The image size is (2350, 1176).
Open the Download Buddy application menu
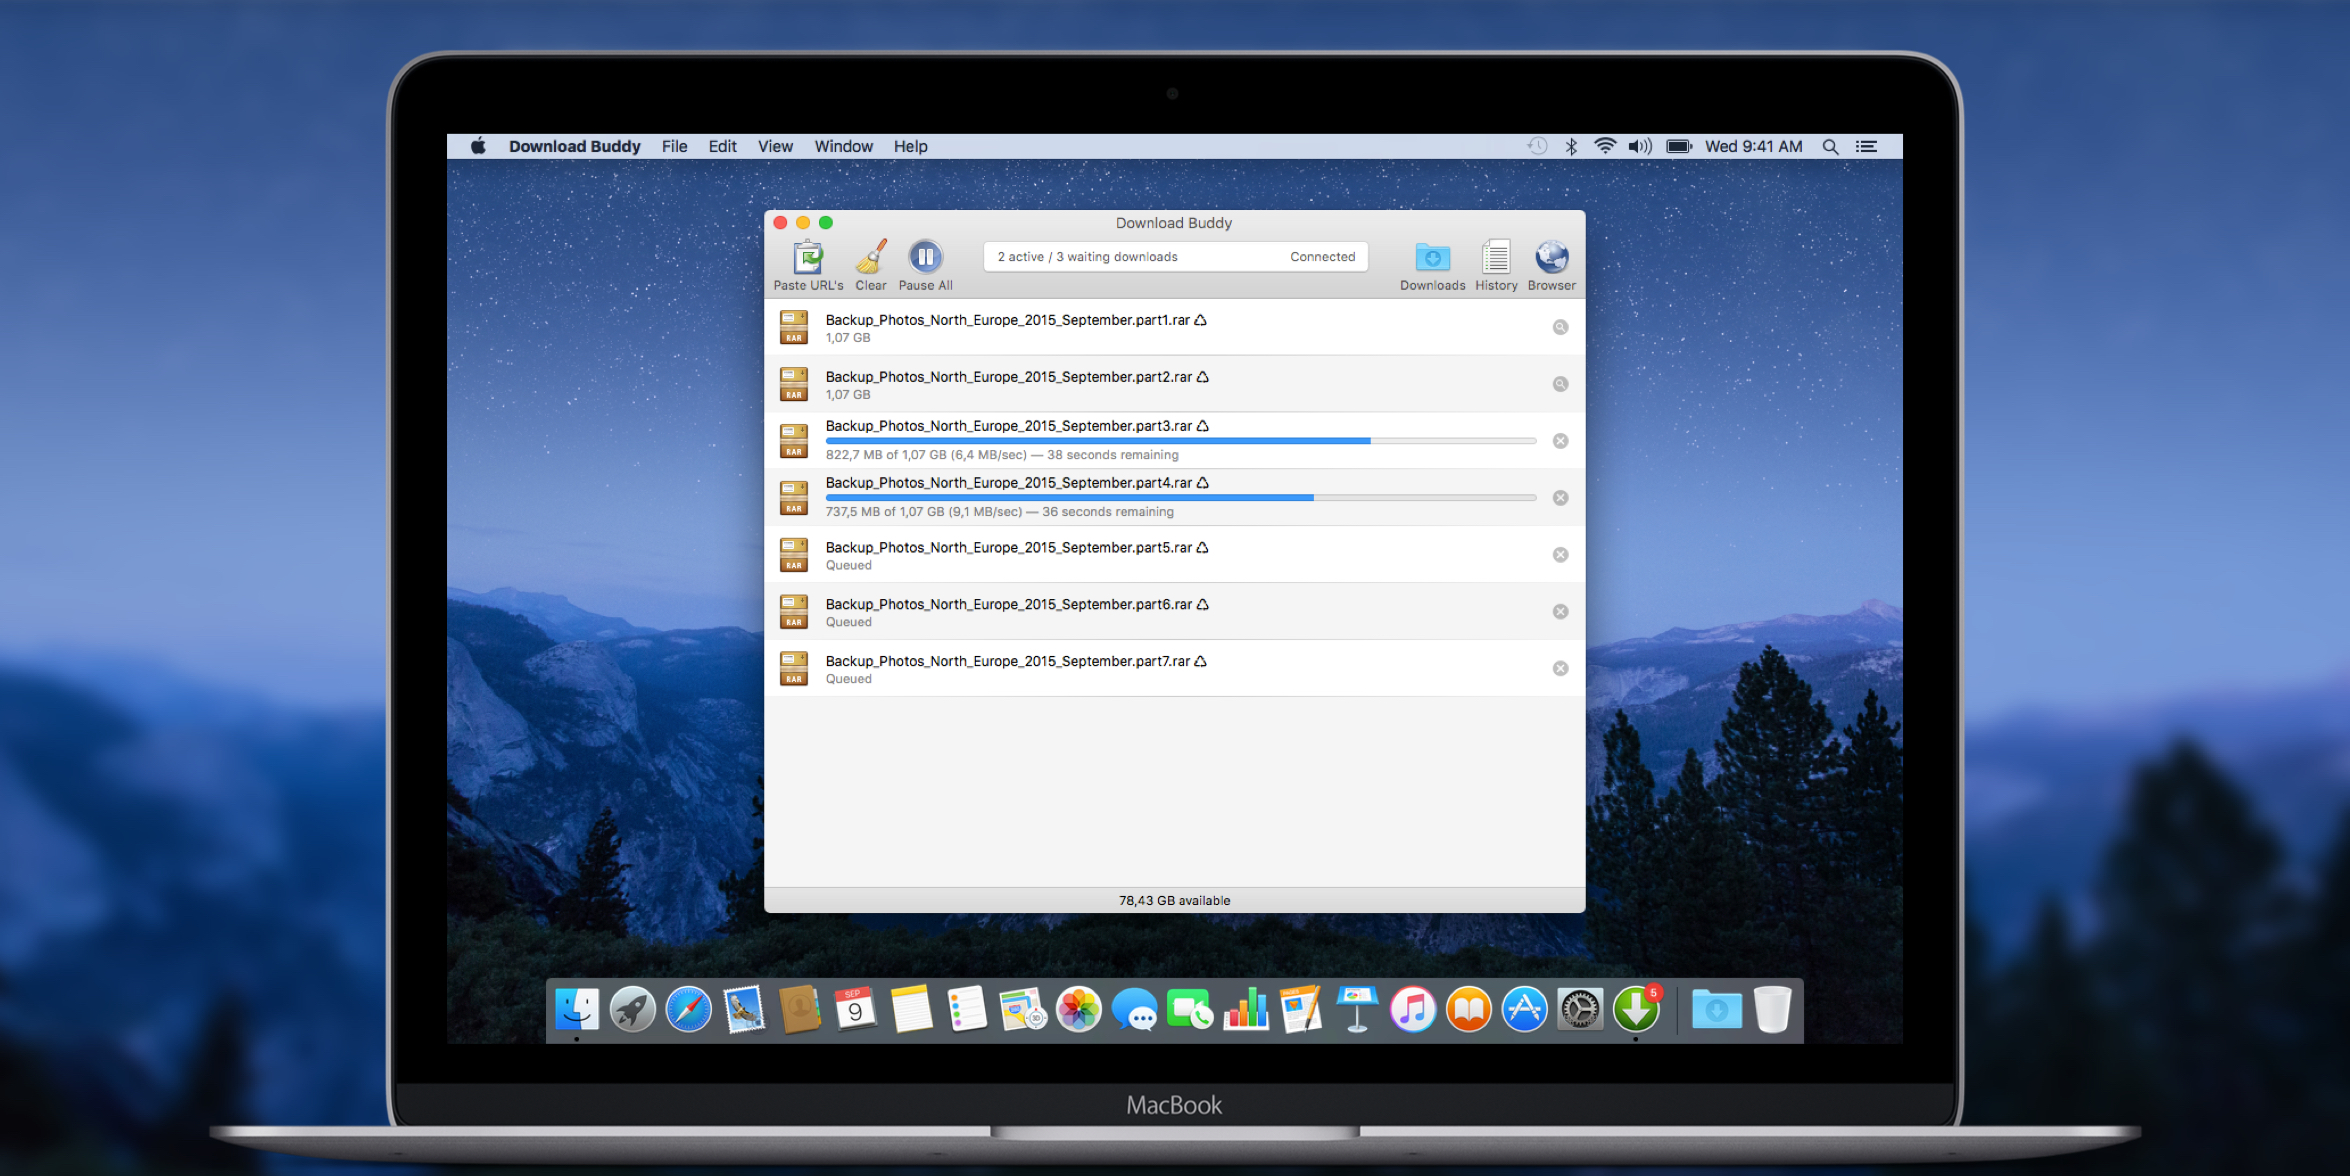(x=574, y=146)
